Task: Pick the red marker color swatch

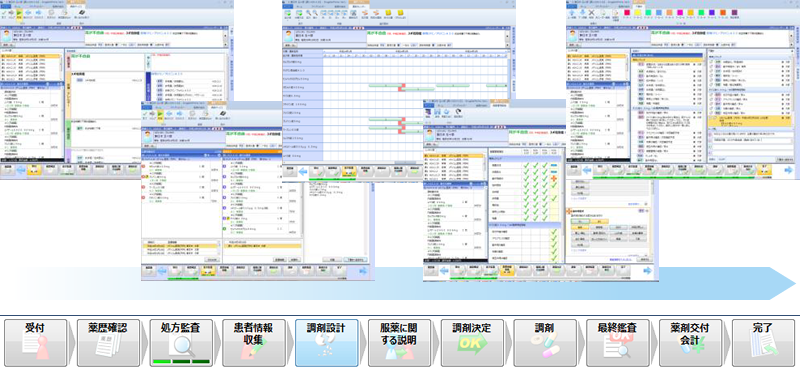Action: pos(627,12)
